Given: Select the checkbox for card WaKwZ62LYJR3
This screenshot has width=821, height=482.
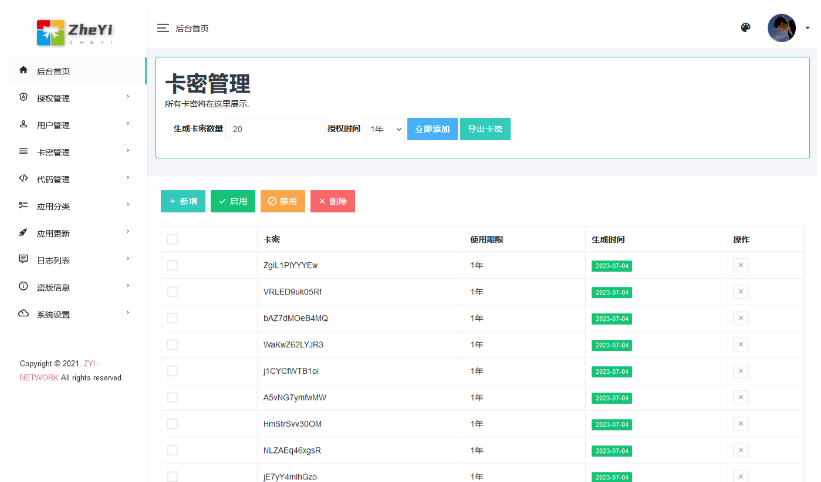Looking at the screenshot, I should point(172,344).
